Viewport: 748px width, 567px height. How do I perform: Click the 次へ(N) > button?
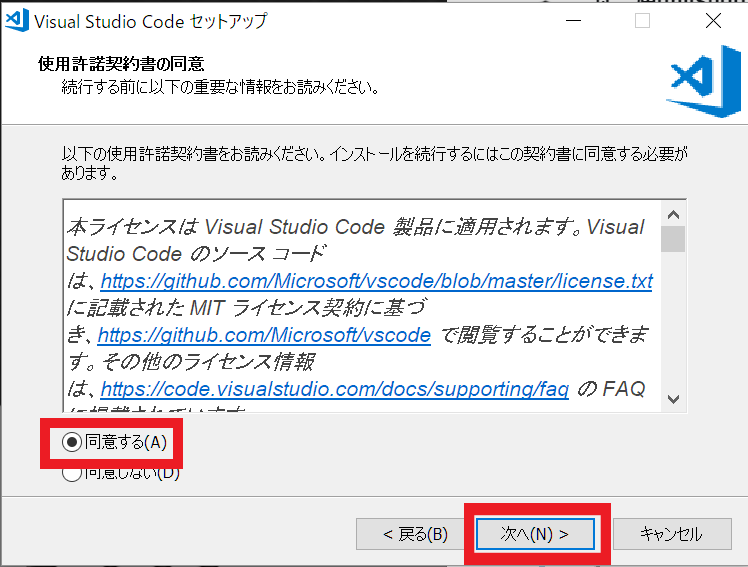point(535,534)
